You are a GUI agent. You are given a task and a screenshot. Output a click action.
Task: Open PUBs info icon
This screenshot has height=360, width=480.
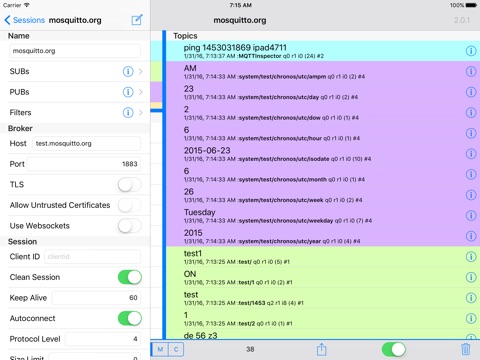[128, 92]
